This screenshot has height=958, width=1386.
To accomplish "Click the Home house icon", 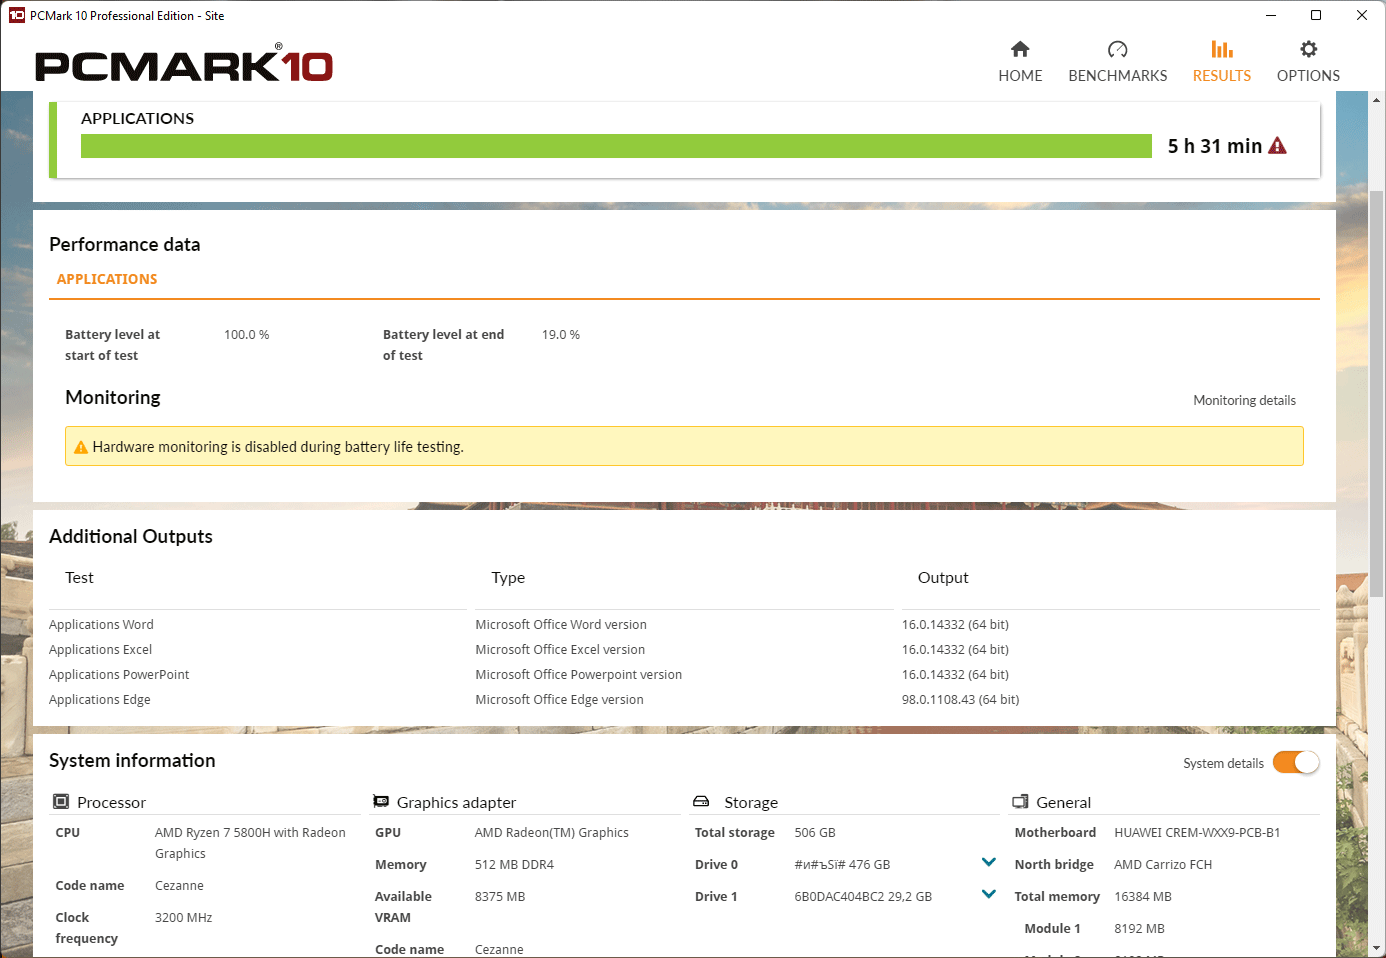I will click(1020, 49).
